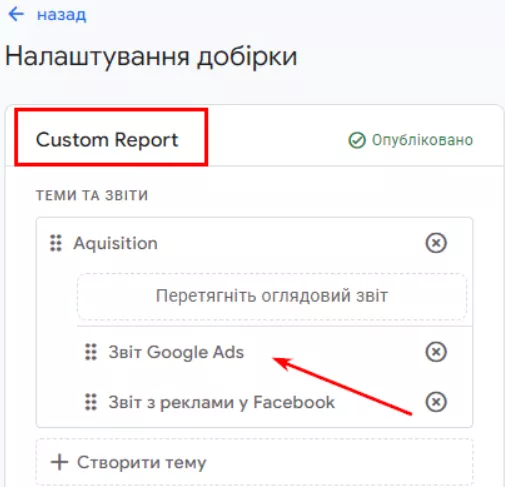Click the Опубліковано status label
Image resolution: width=505 pixels, height=487 pixels.
tap(422, 140)
